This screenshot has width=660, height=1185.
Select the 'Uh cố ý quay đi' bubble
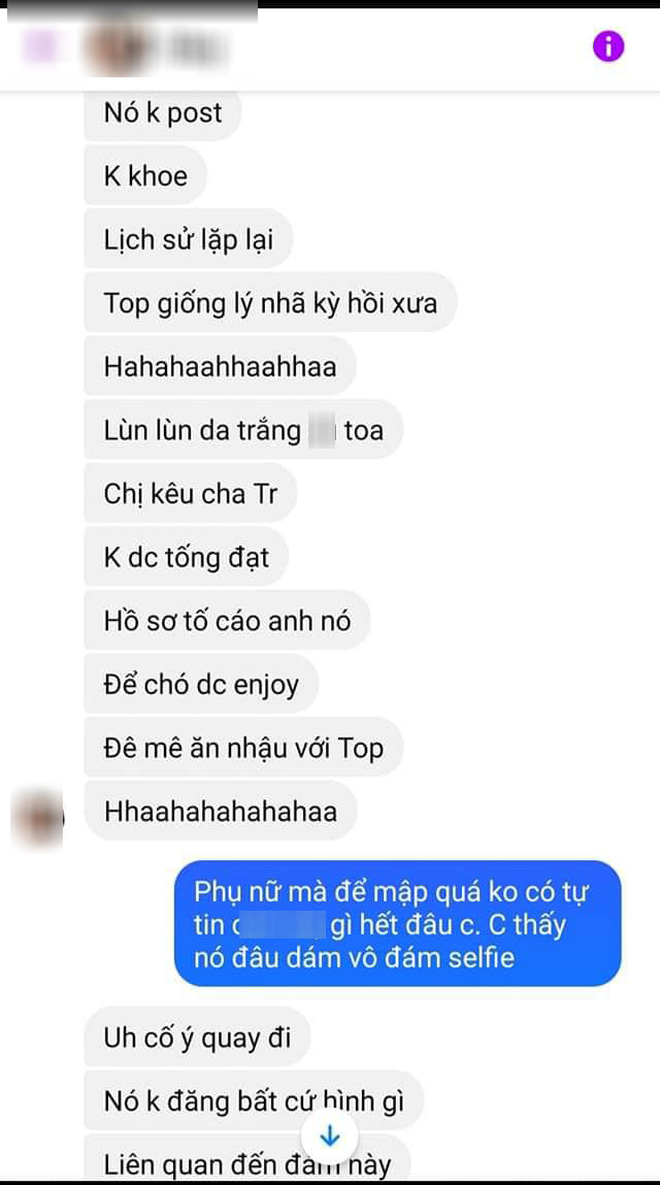tap(197, 1038)
